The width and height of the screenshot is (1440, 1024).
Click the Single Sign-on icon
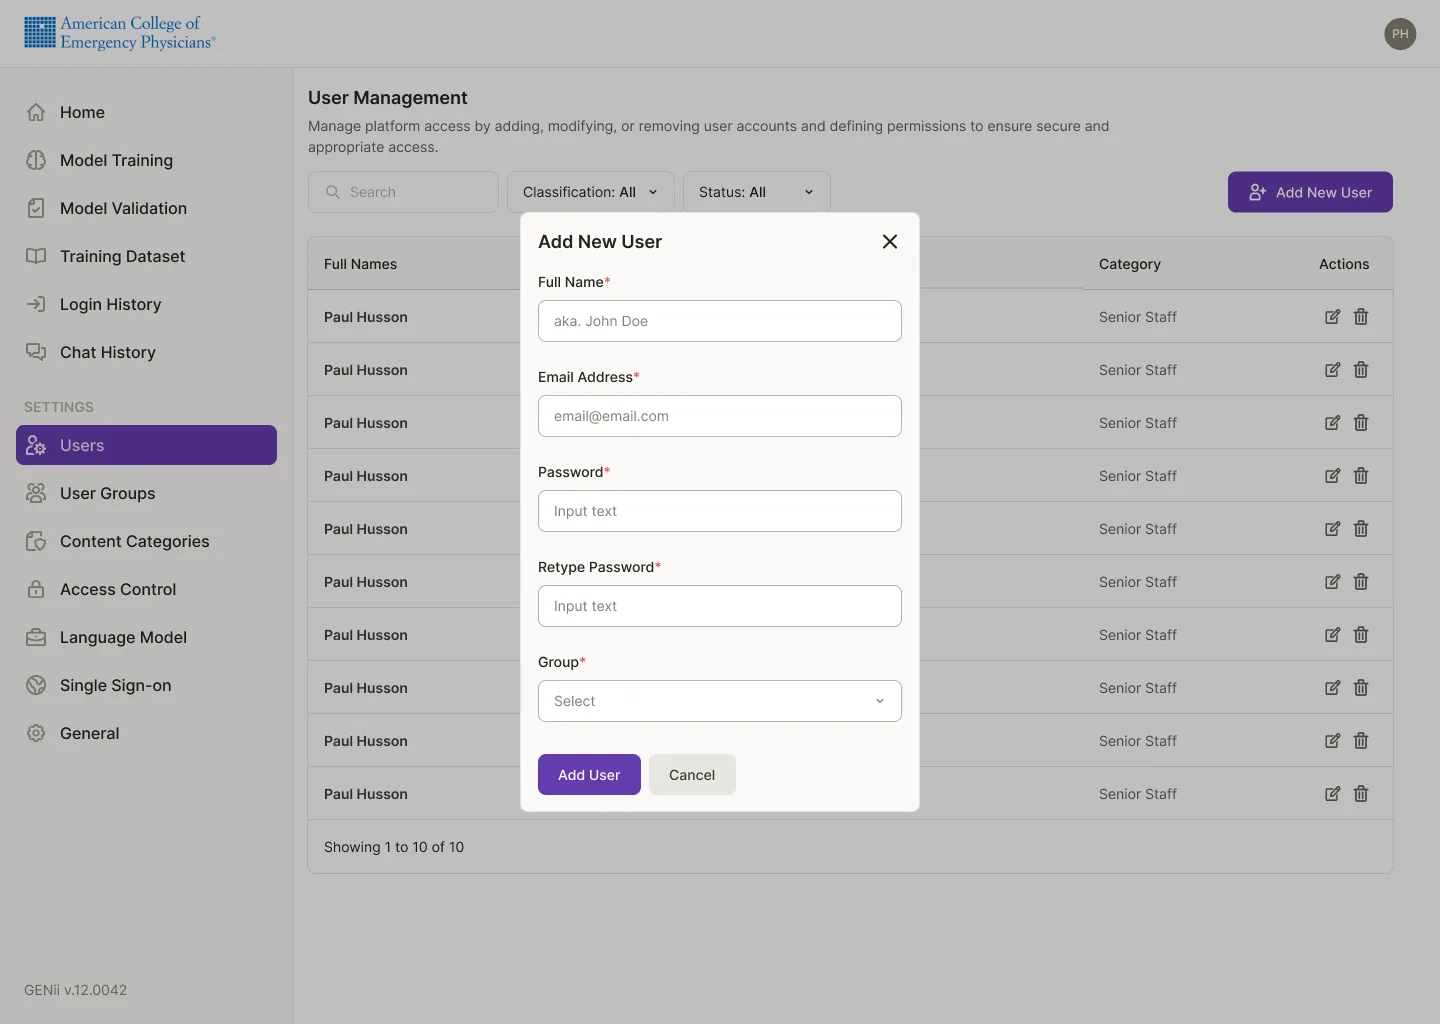pyautogui.click(x=36, y=685)
